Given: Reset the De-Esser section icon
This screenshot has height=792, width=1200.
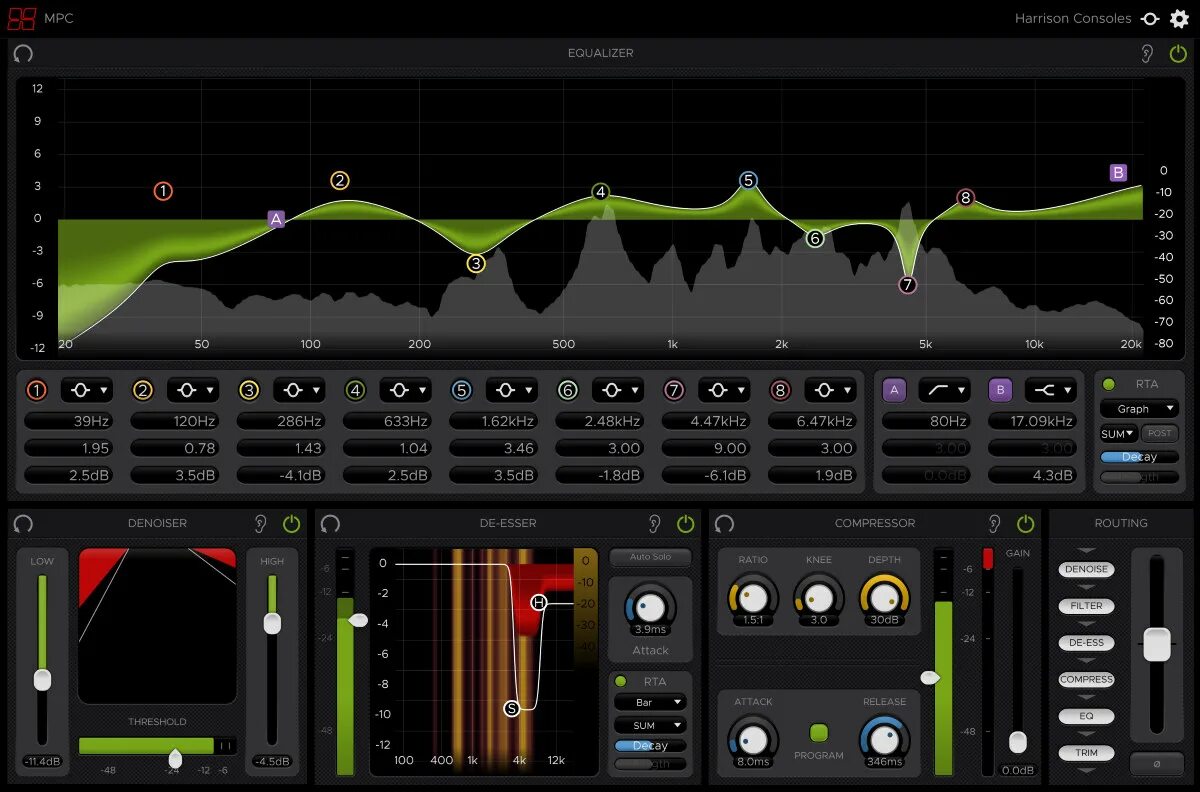Looking at the screenshot, I should click(330, 523).
